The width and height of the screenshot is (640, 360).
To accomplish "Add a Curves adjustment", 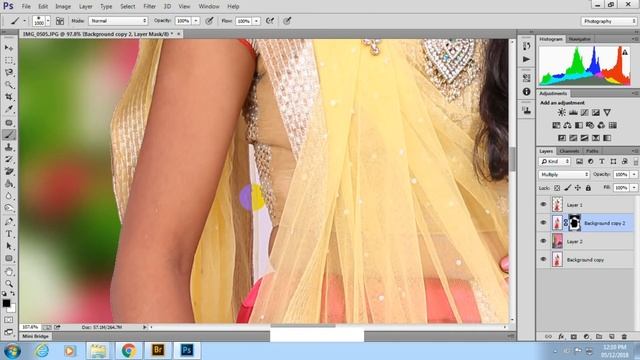I will click(584, 112).
